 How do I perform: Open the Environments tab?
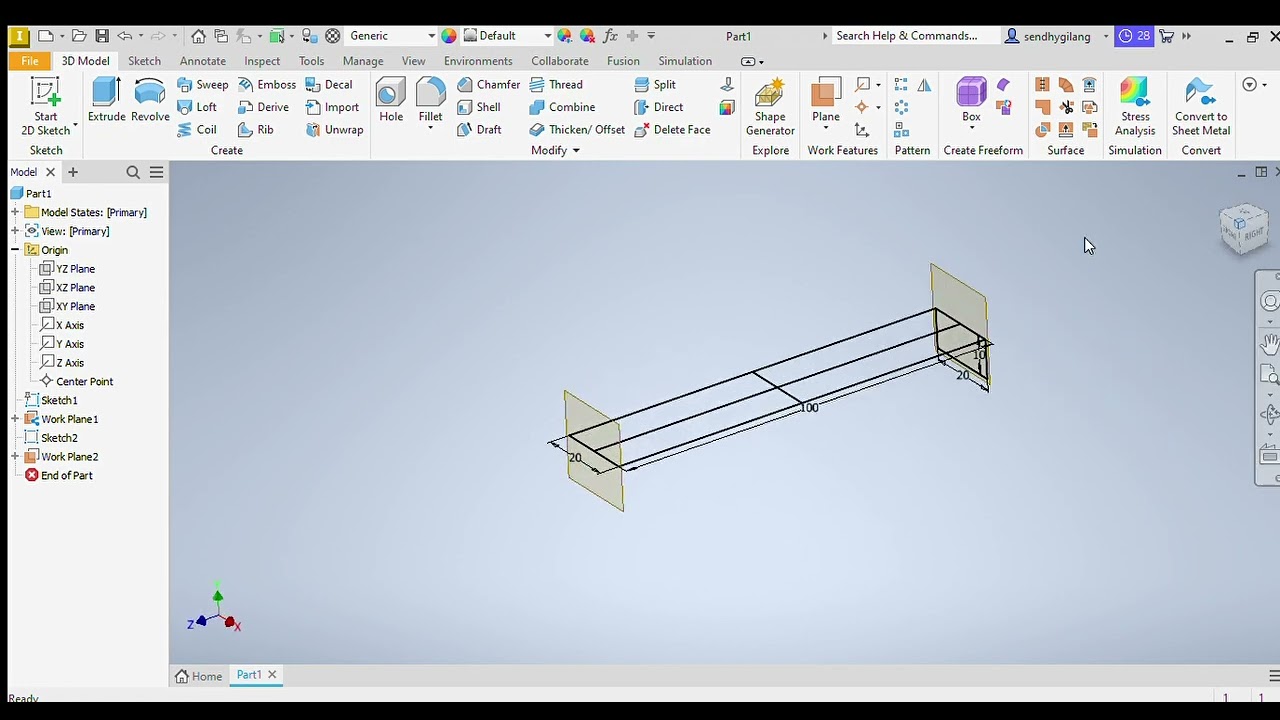pyautogui.click(x=478, y=61)
